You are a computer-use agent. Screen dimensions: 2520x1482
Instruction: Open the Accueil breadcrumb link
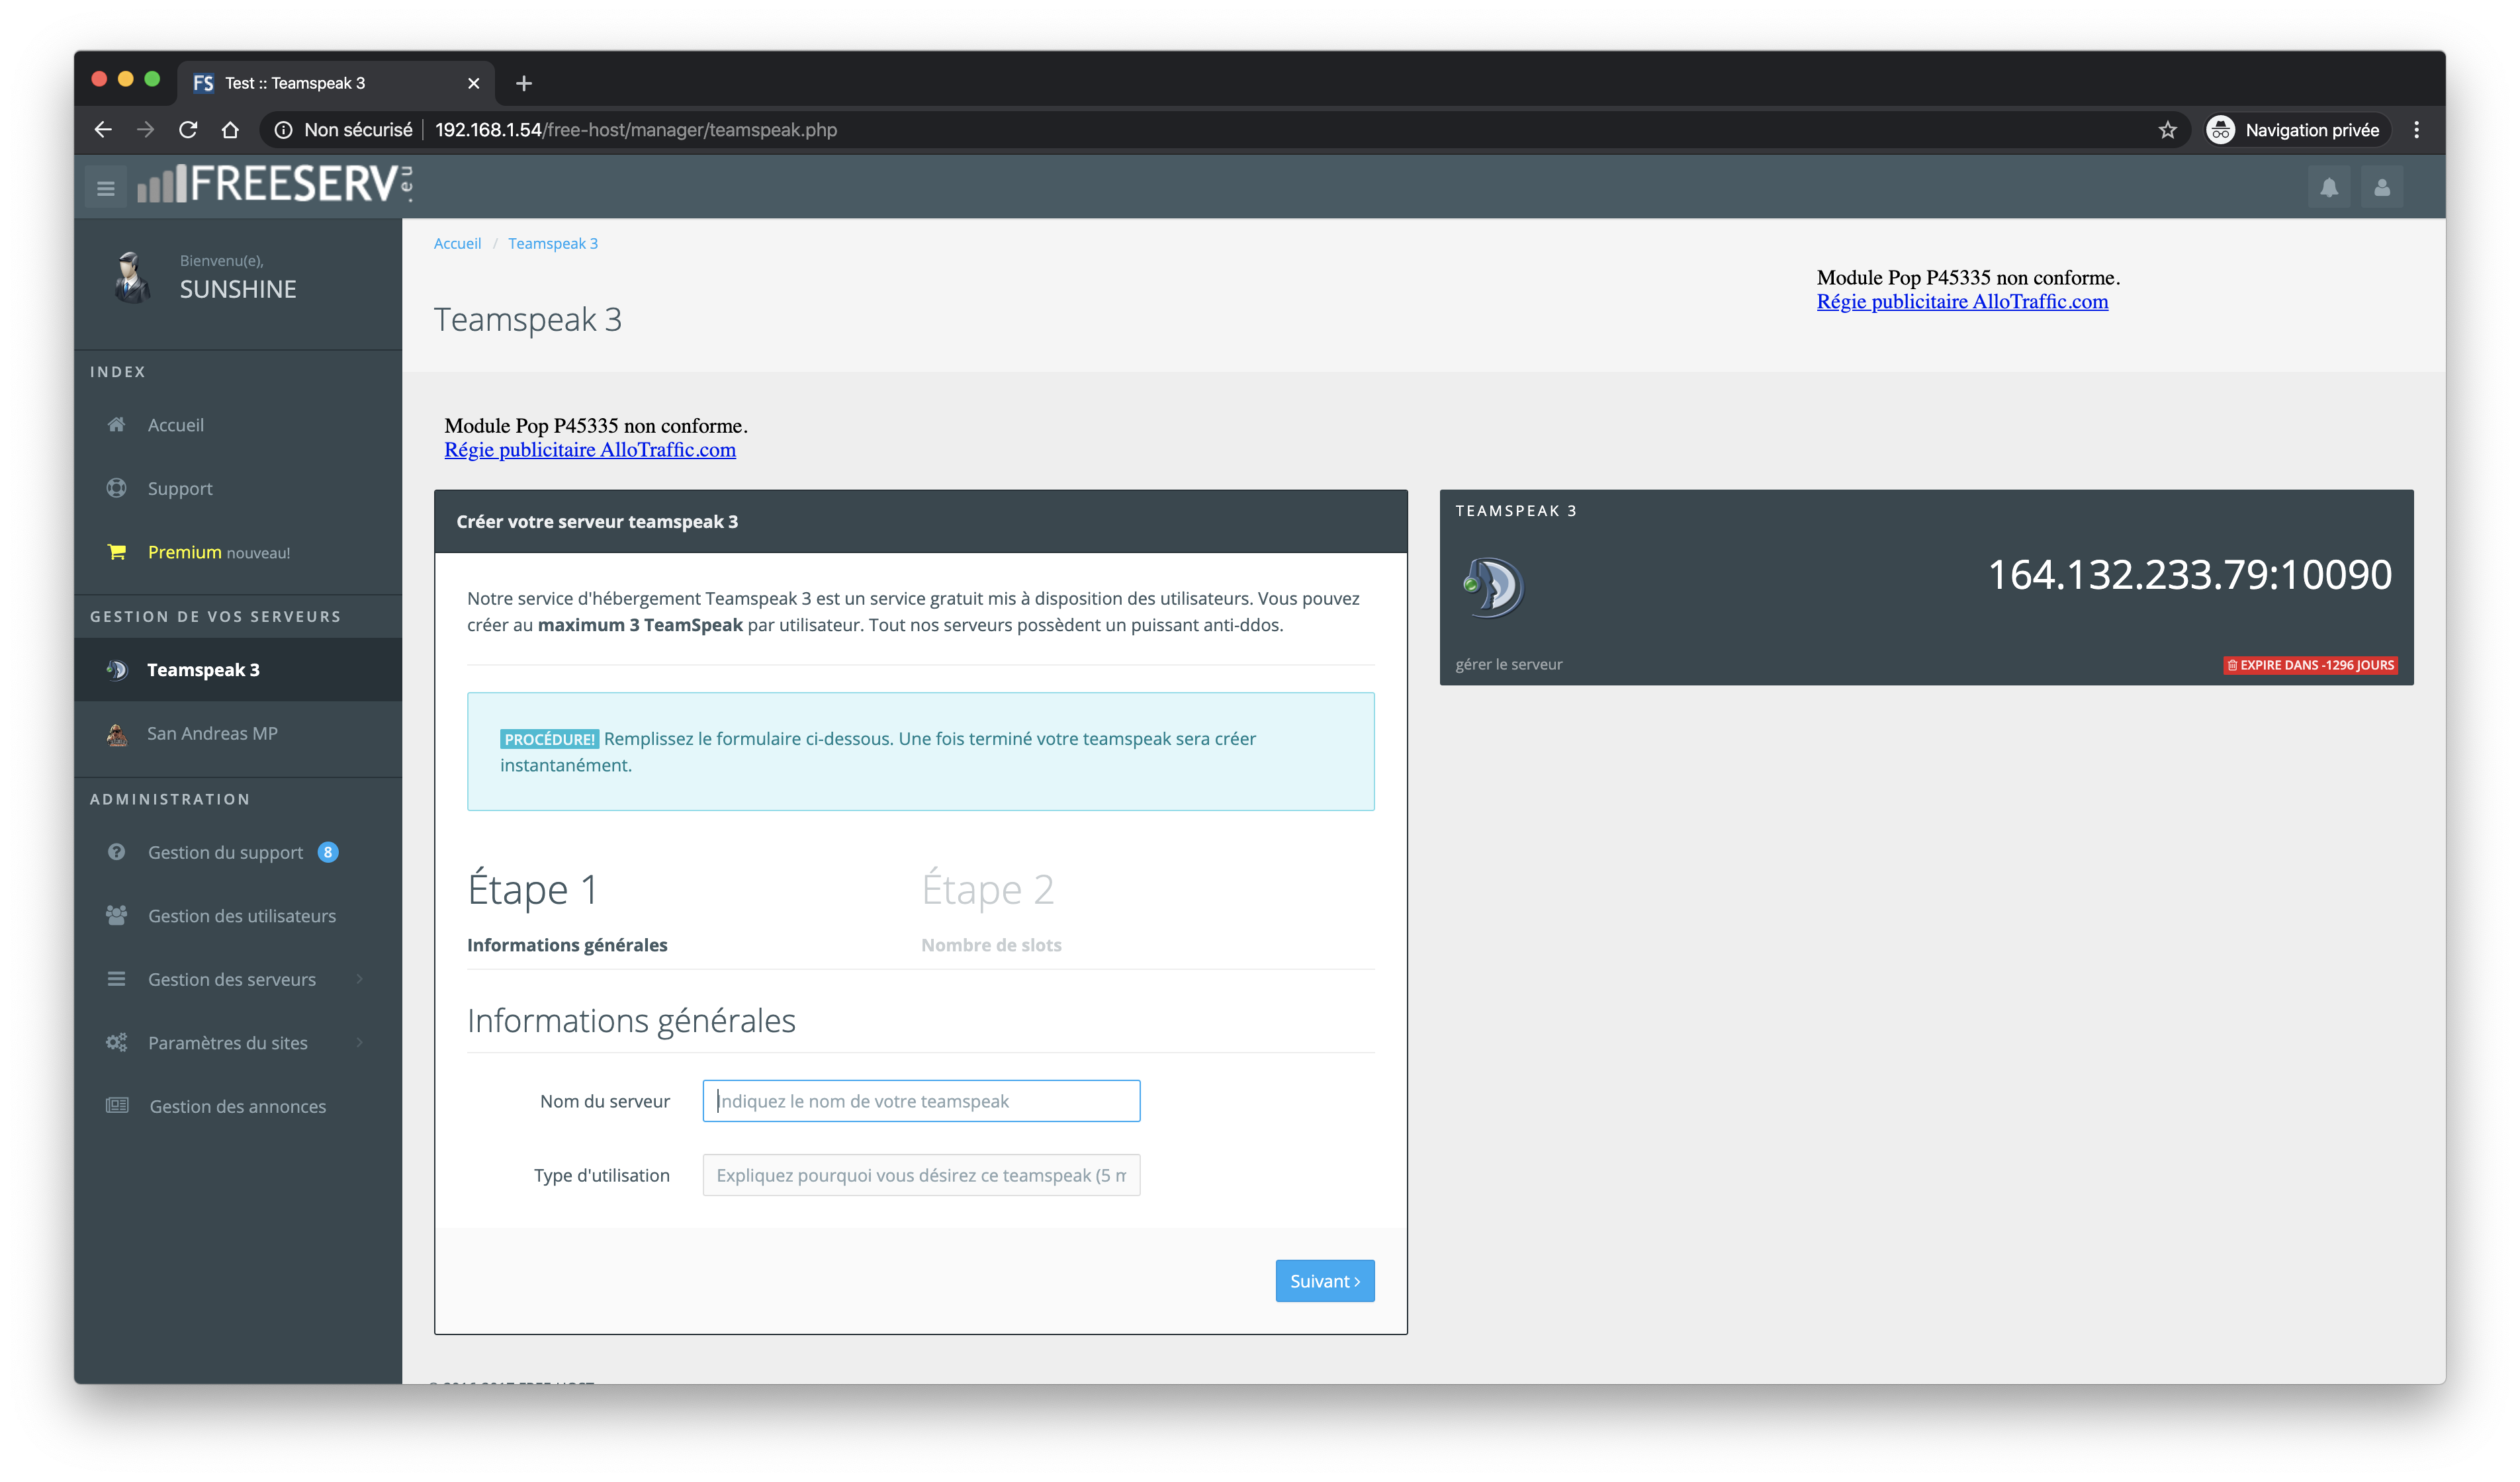point(457,243)
